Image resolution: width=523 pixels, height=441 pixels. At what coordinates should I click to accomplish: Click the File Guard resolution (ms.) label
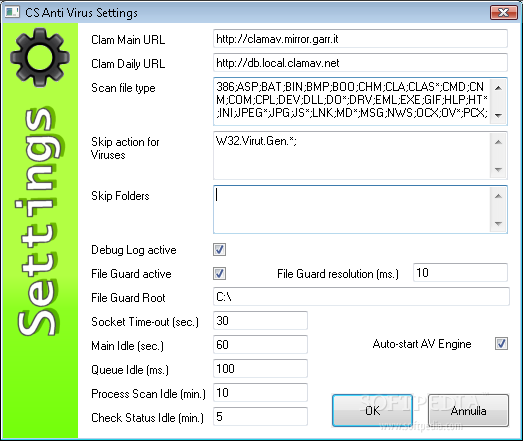coord(338,274)
